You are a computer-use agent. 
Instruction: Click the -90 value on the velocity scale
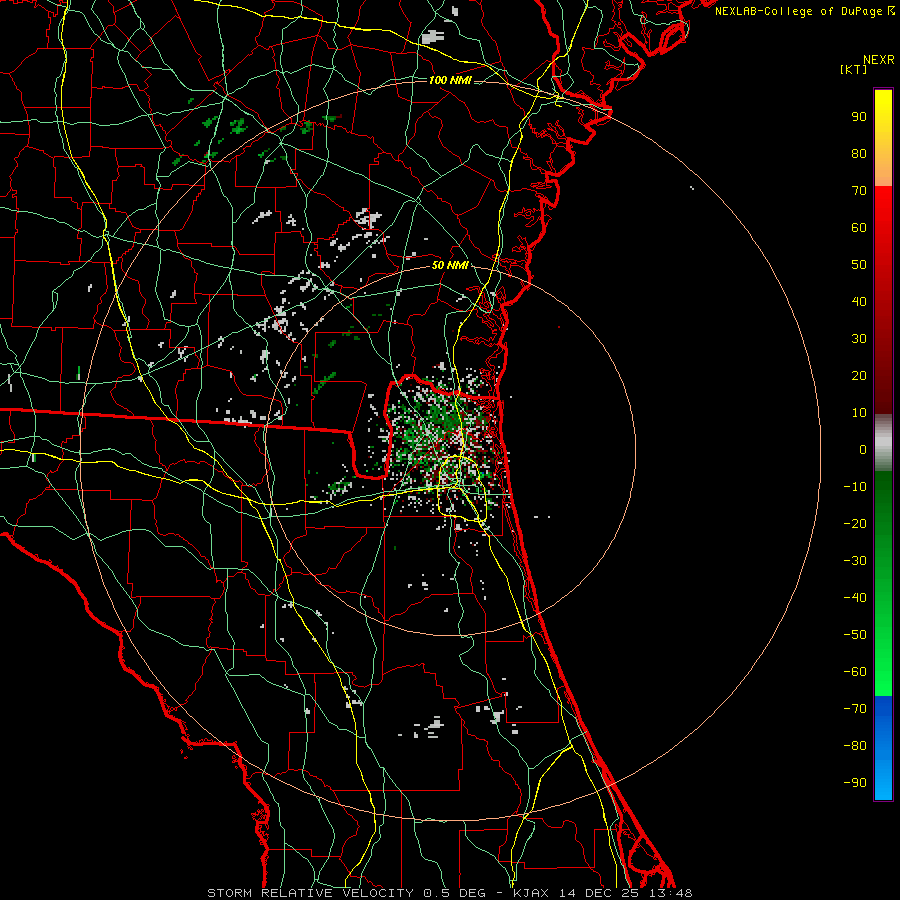pos(855,783)
